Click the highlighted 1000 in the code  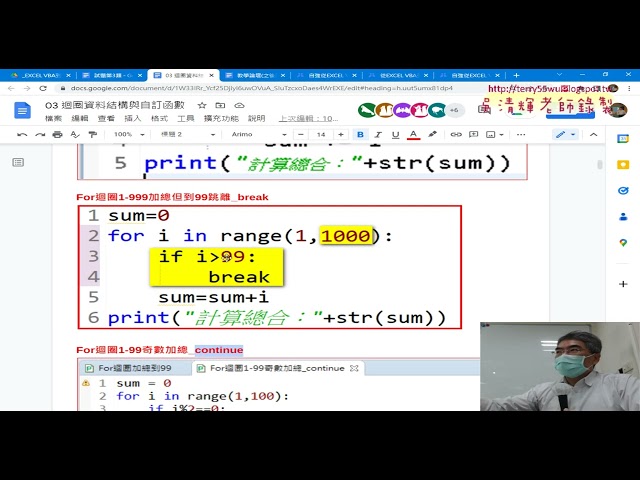346,236
